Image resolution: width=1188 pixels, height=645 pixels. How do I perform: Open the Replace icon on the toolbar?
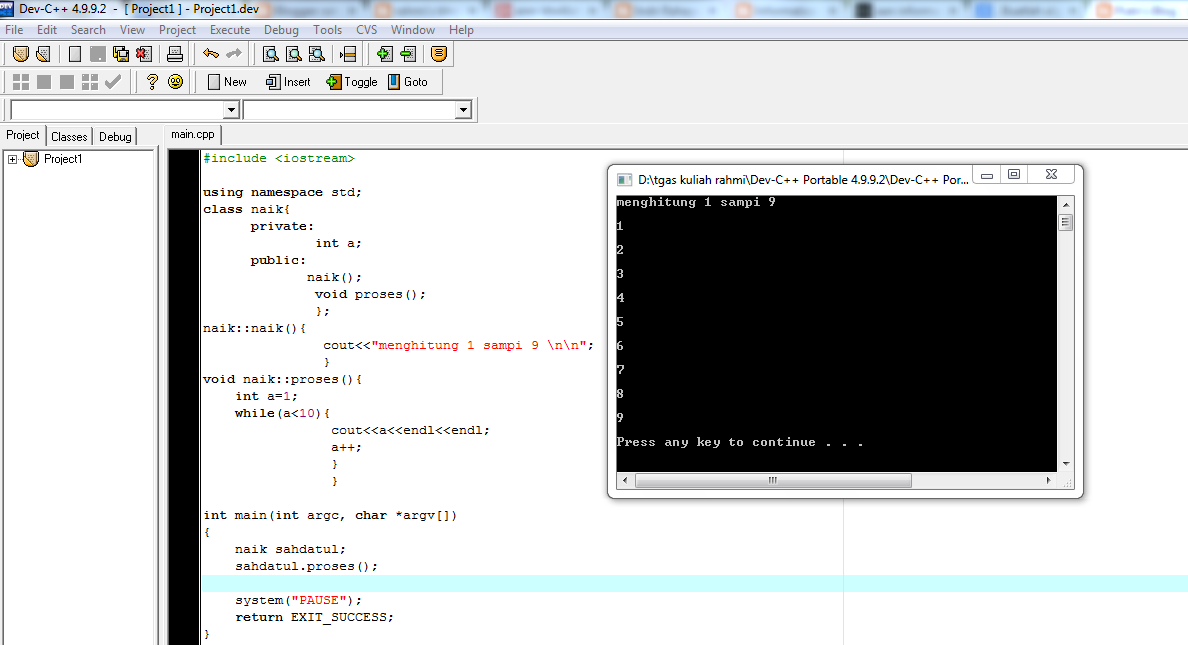point(317,53)
